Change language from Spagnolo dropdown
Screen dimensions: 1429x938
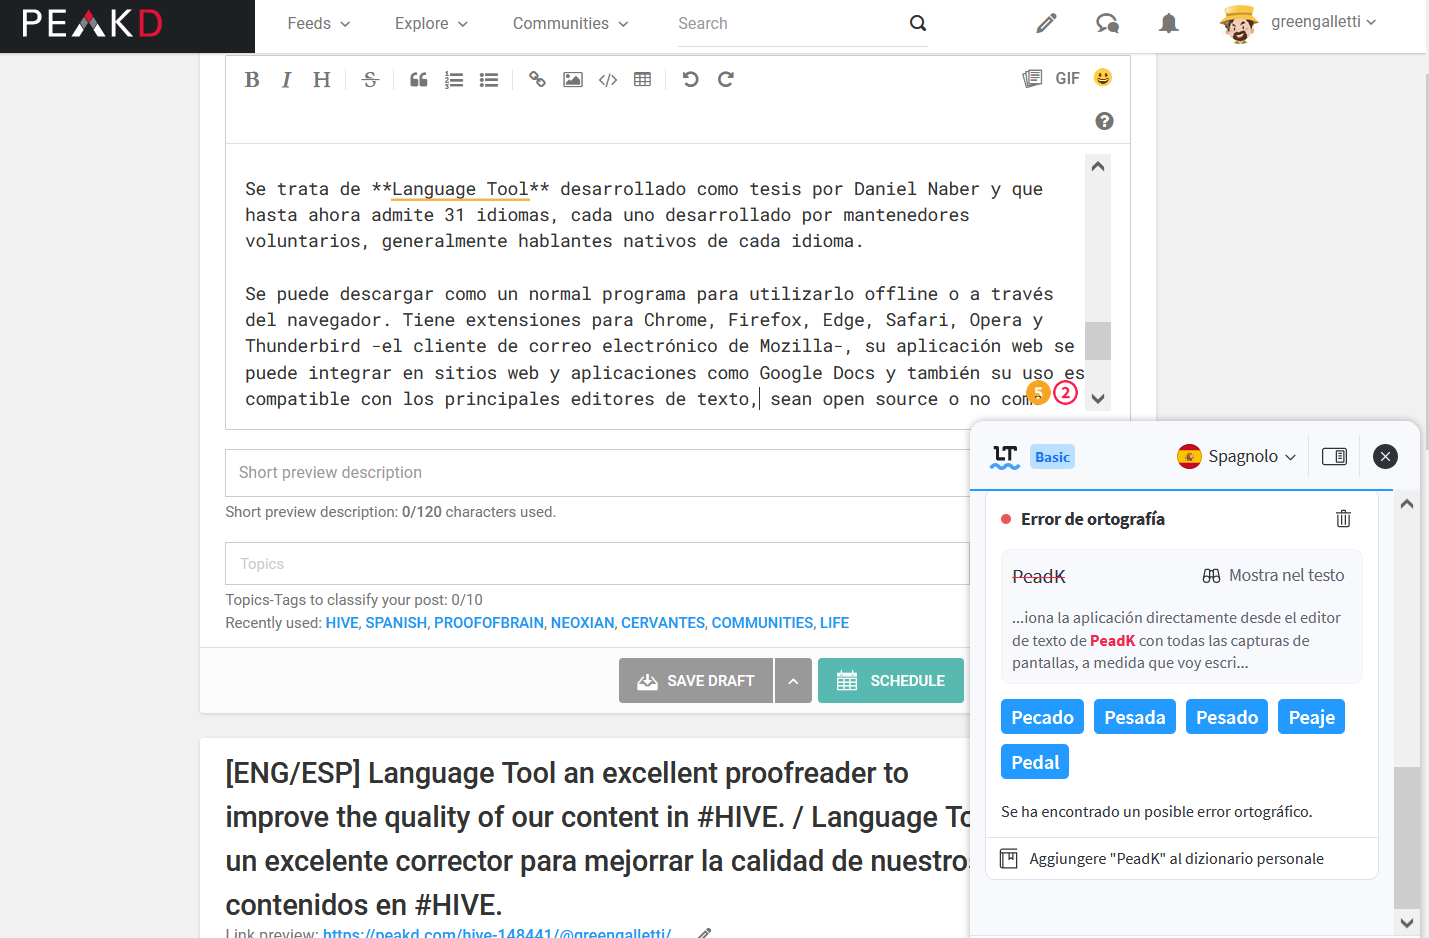point(1237,457)
